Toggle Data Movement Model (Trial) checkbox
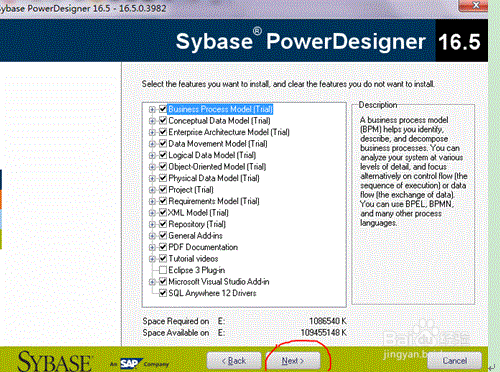Viewport: 500px width, 372px height. click(163, 143)
